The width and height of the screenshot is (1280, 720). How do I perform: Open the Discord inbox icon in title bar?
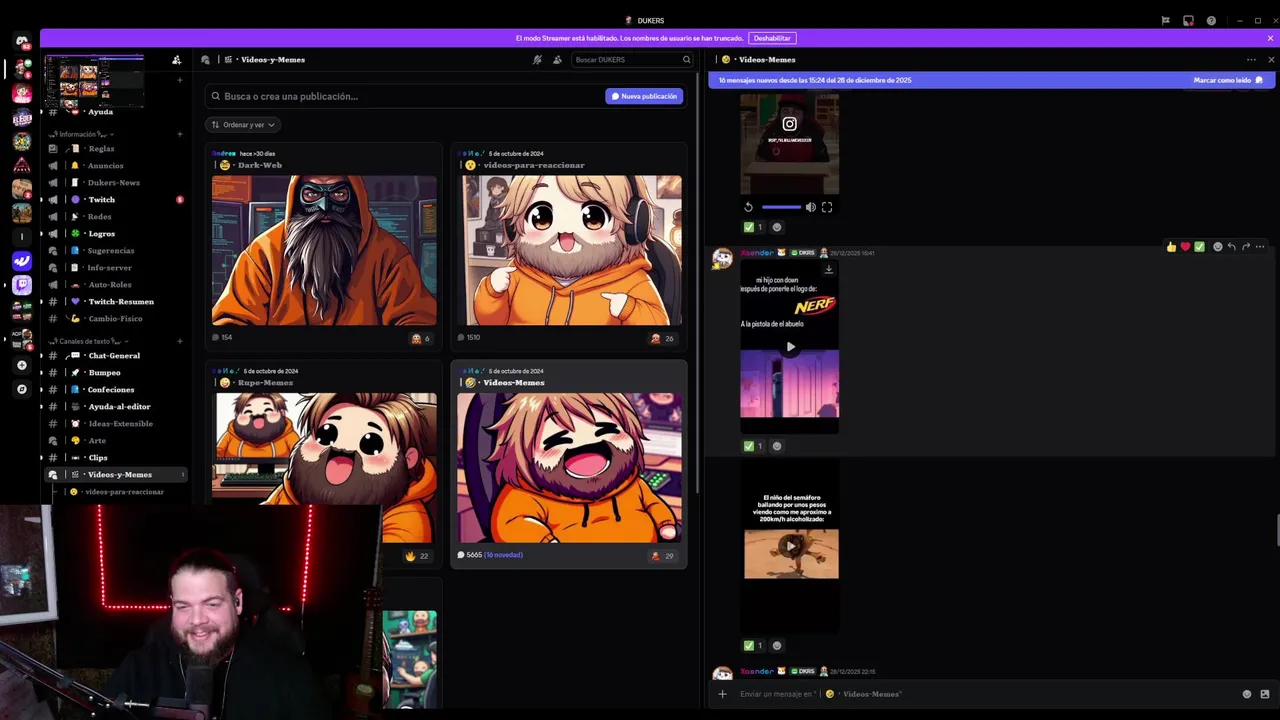pyautogui.click(x=1188, y=20)
